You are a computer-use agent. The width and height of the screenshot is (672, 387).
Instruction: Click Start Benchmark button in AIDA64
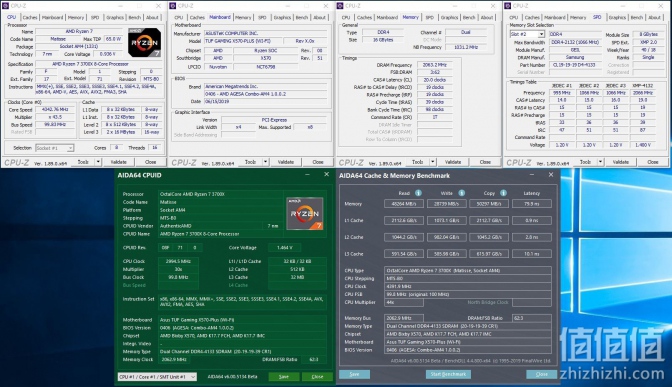tap(448, 374)
